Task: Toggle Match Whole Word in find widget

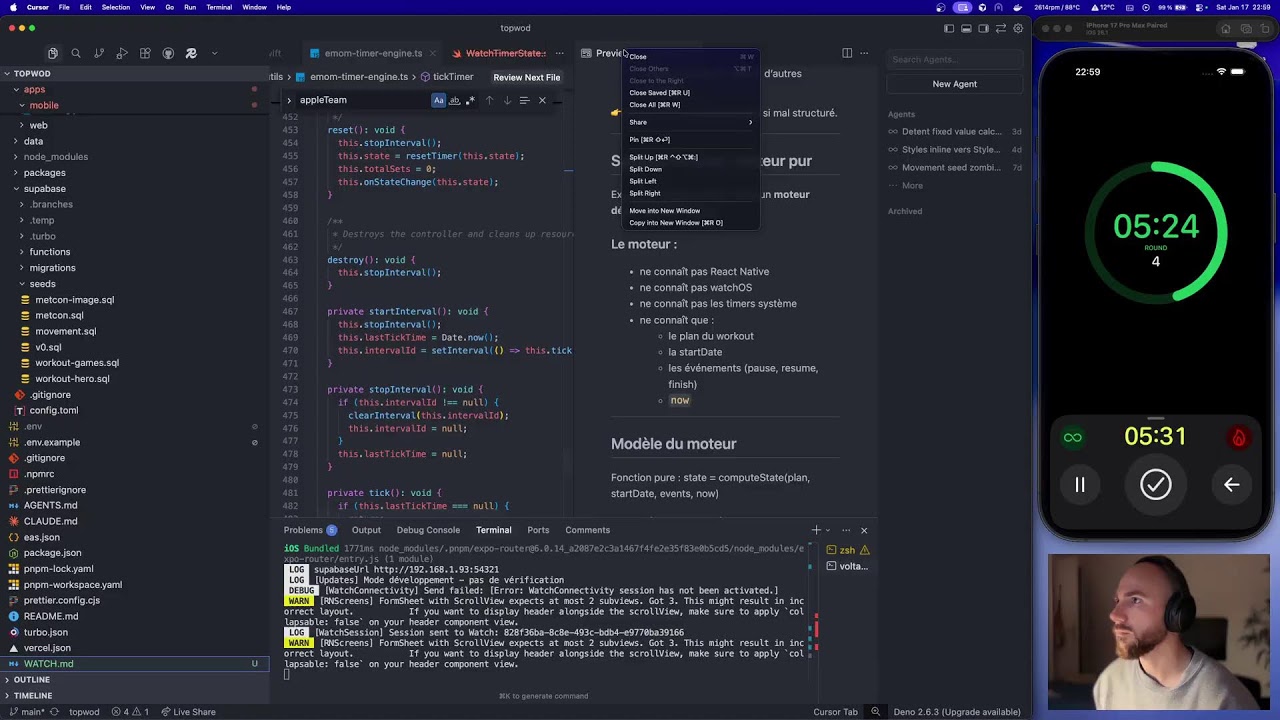Action: [x=454, y=100]
